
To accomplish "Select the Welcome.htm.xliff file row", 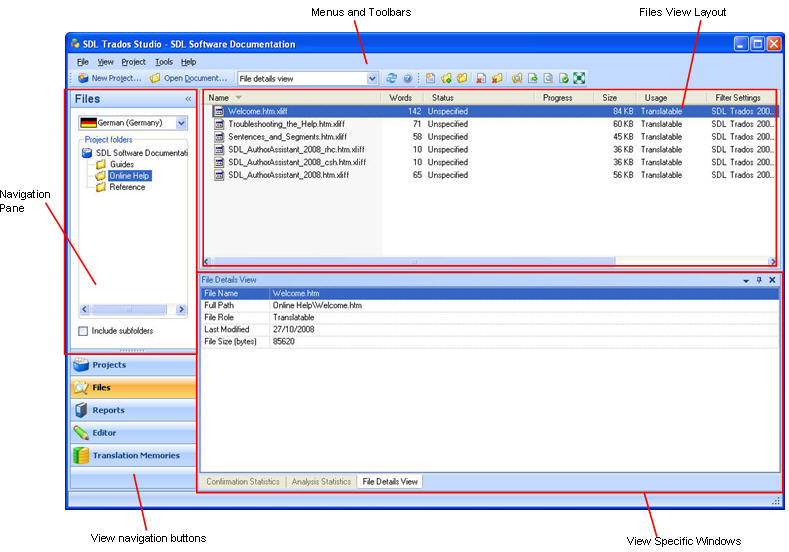I will point(492,111).
